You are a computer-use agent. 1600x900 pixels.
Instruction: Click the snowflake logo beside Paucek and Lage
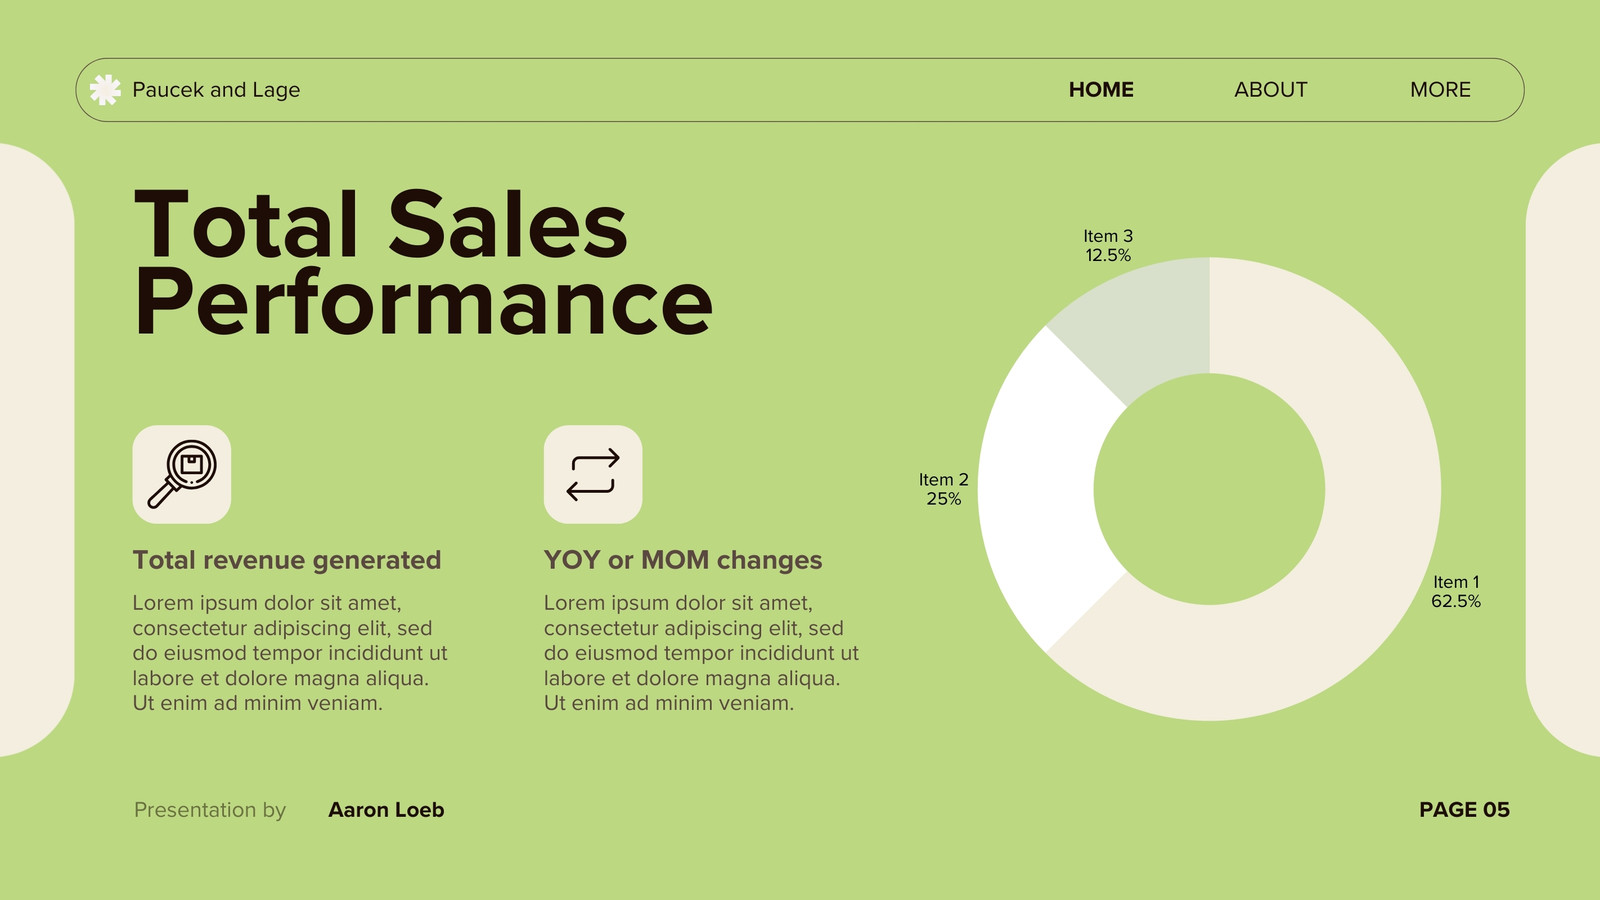pyautogui.click(x=105, y=90)
